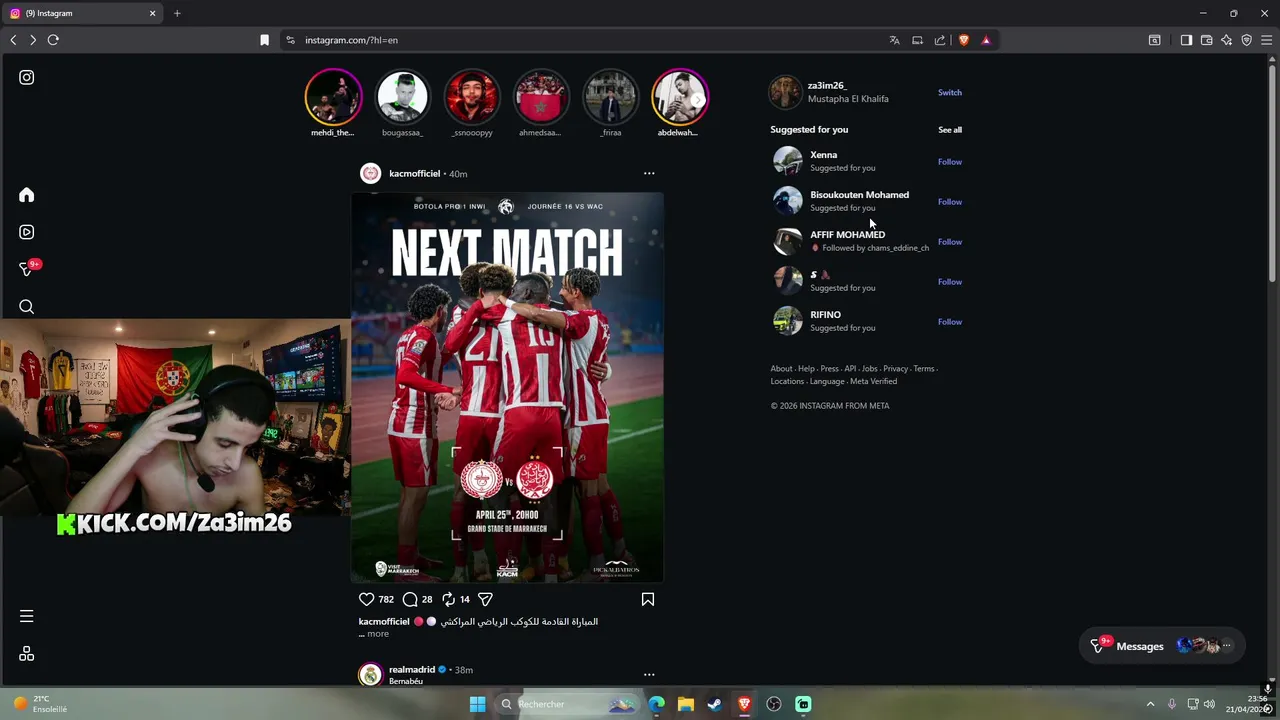Share the kacmofficiel post via send icon

click(x=485, y=599)
